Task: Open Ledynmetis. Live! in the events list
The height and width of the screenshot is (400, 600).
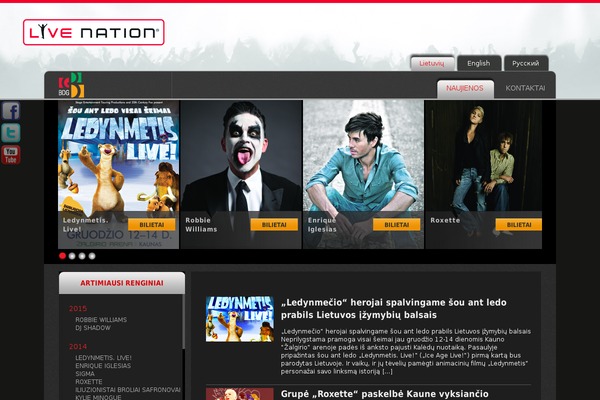Action: click(x=103, y=358)
